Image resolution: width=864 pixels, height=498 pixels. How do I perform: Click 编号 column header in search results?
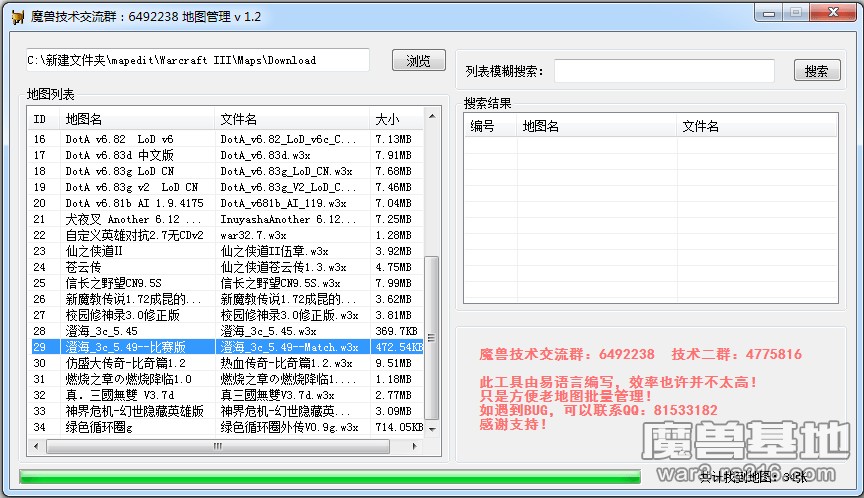(x=489, y=126)
